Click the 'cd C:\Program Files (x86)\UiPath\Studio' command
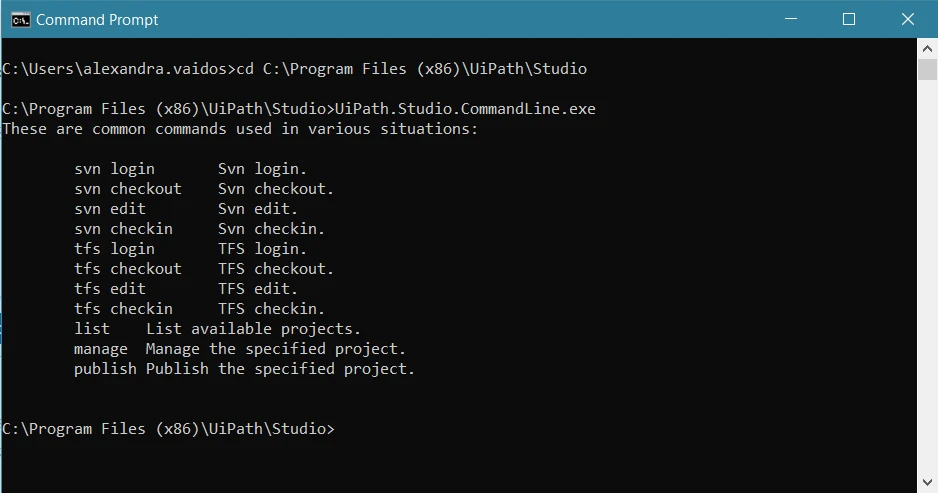Viewport: 938px width, 493px height. (x=412, y=69)
